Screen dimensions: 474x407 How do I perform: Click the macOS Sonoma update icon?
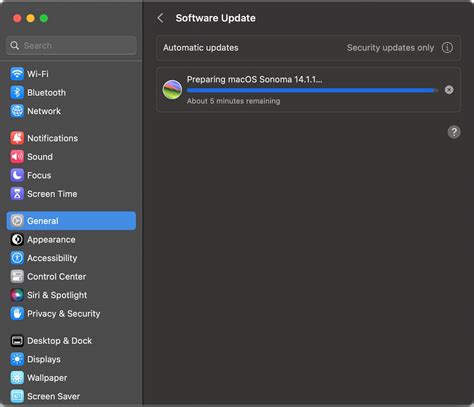point(172,89)
